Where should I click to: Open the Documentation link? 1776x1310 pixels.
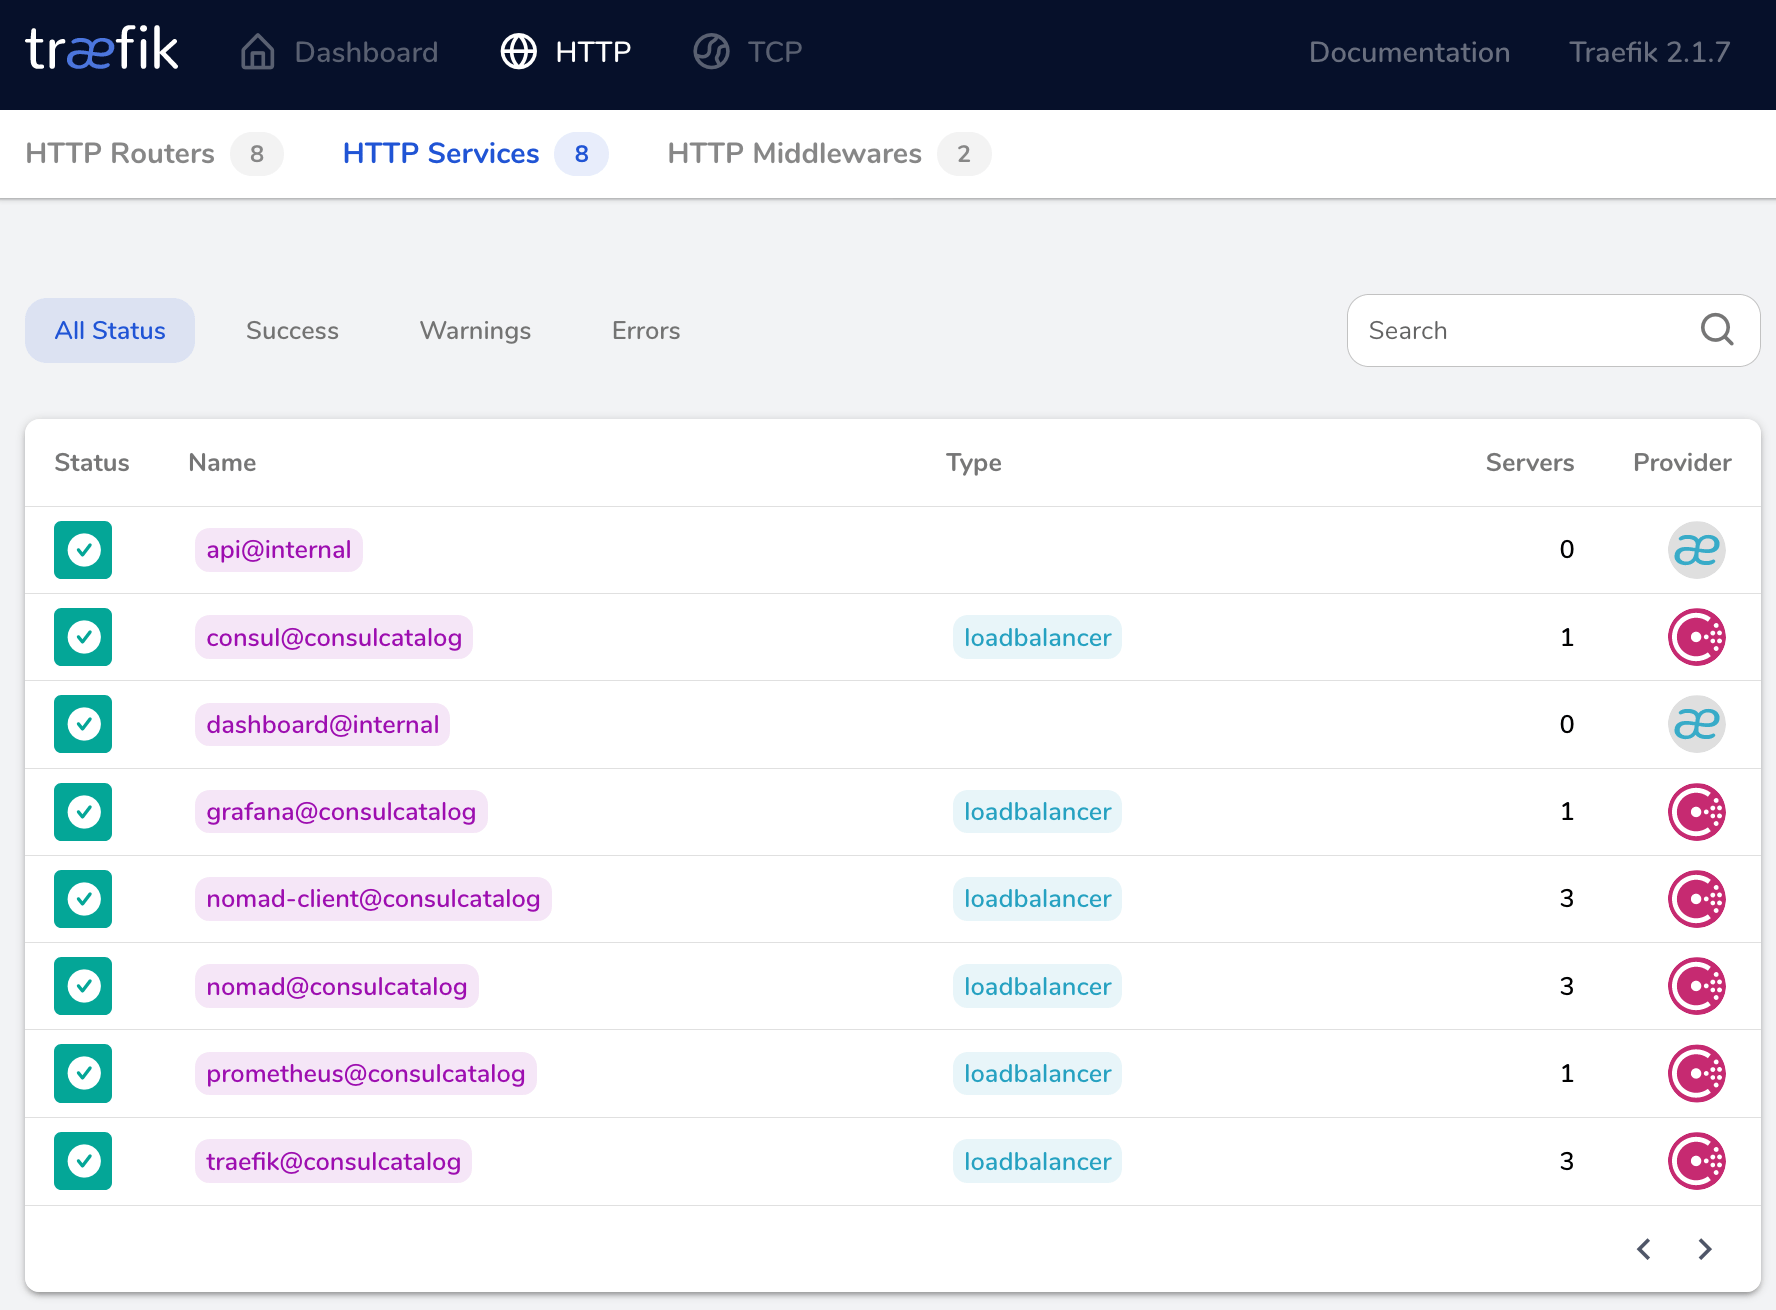coord(1409,52)
